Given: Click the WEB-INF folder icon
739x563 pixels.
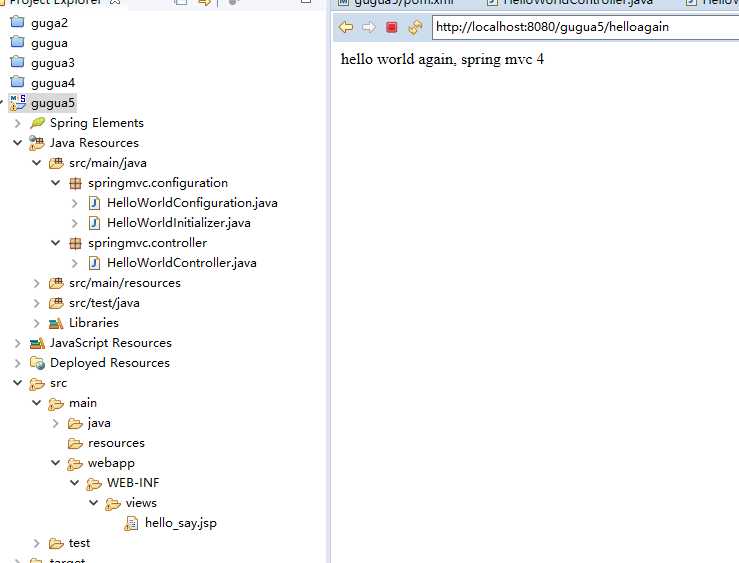Looking at the screenshot, I should [93, 483].
